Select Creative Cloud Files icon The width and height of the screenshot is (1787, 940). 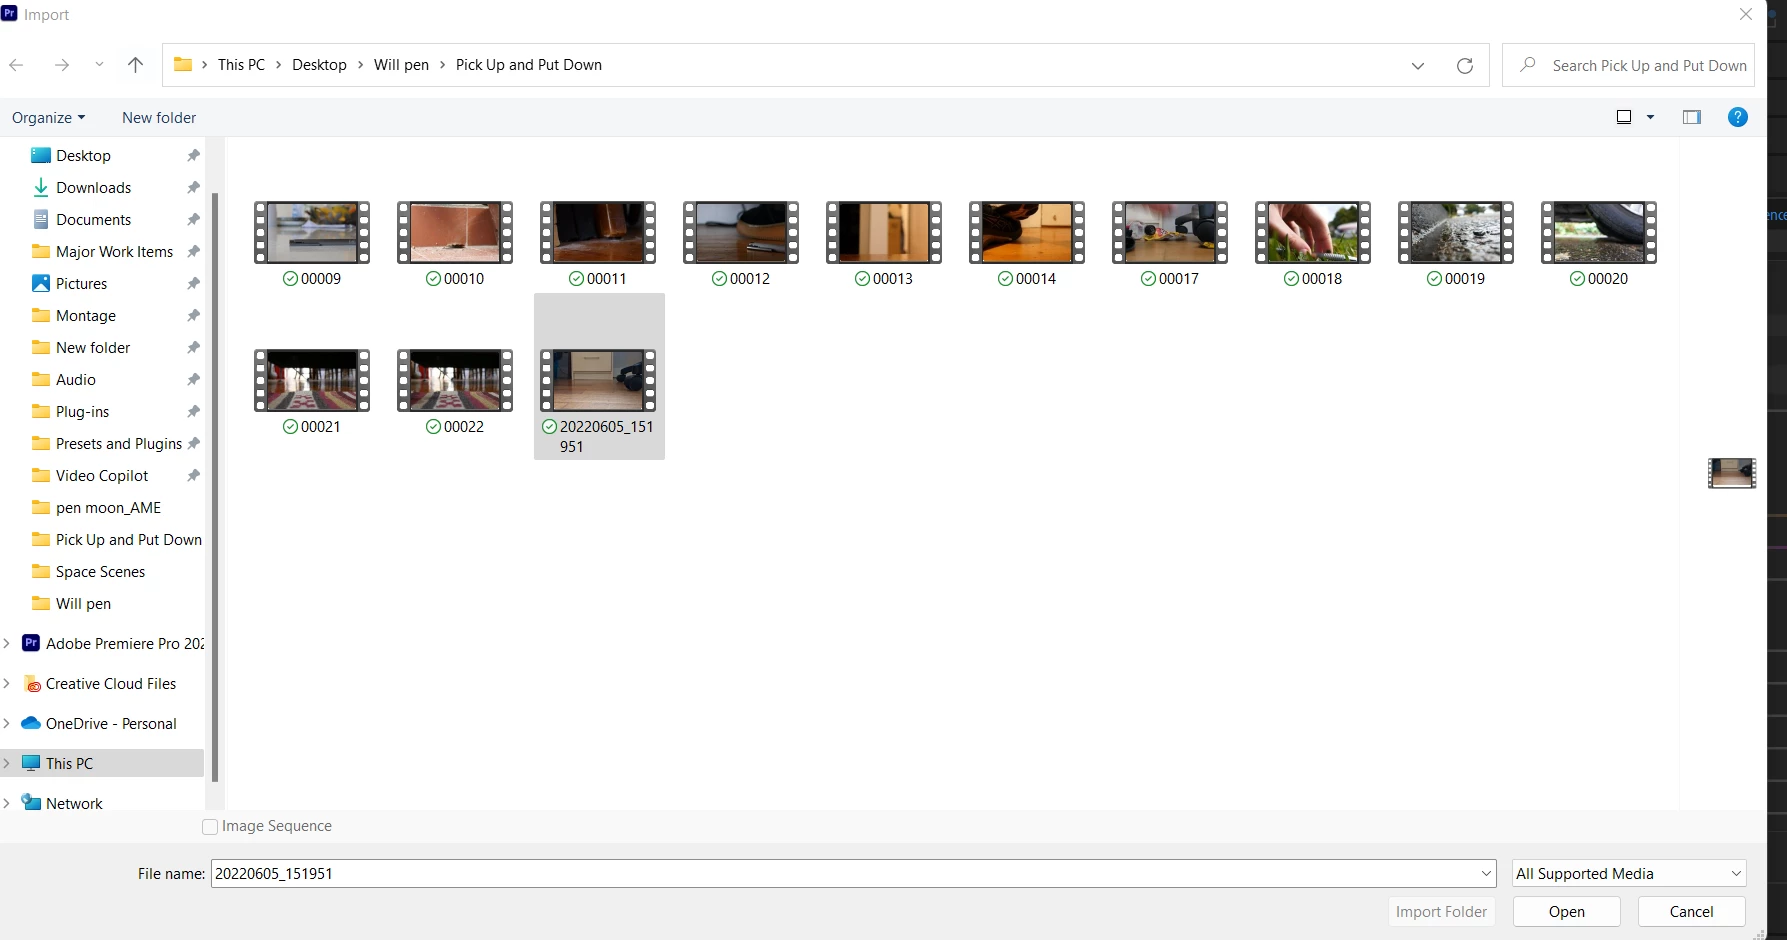32,684
